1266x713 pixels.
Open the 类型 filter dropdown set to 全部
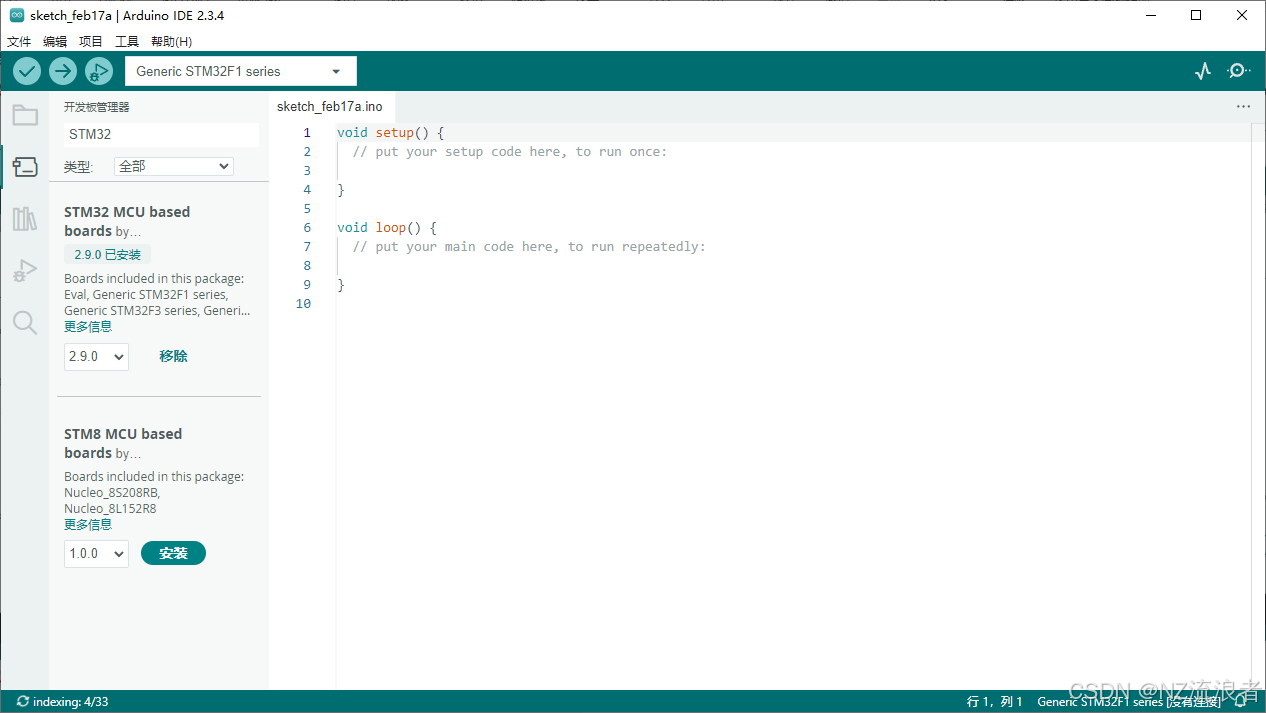tap(174, 166)
